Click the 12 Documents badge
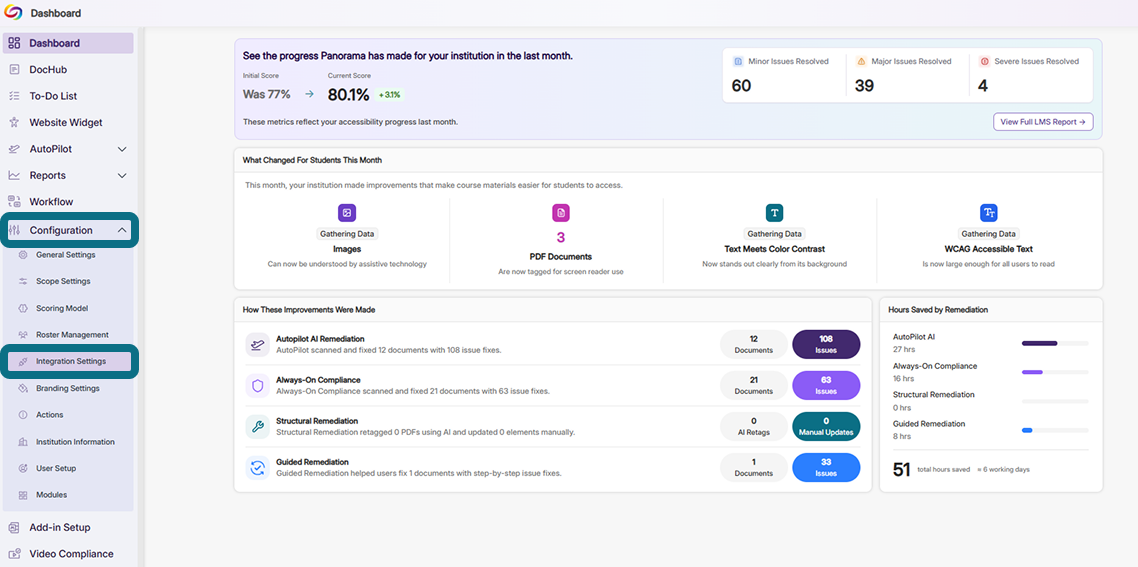 coord(754,344)
